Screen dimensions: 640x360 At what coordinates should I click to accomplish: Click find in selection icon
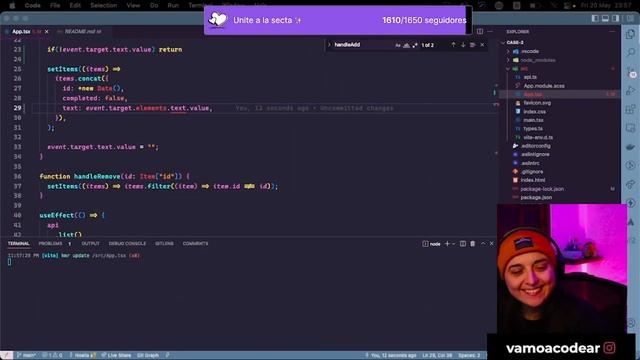click(x=473, y=45)
